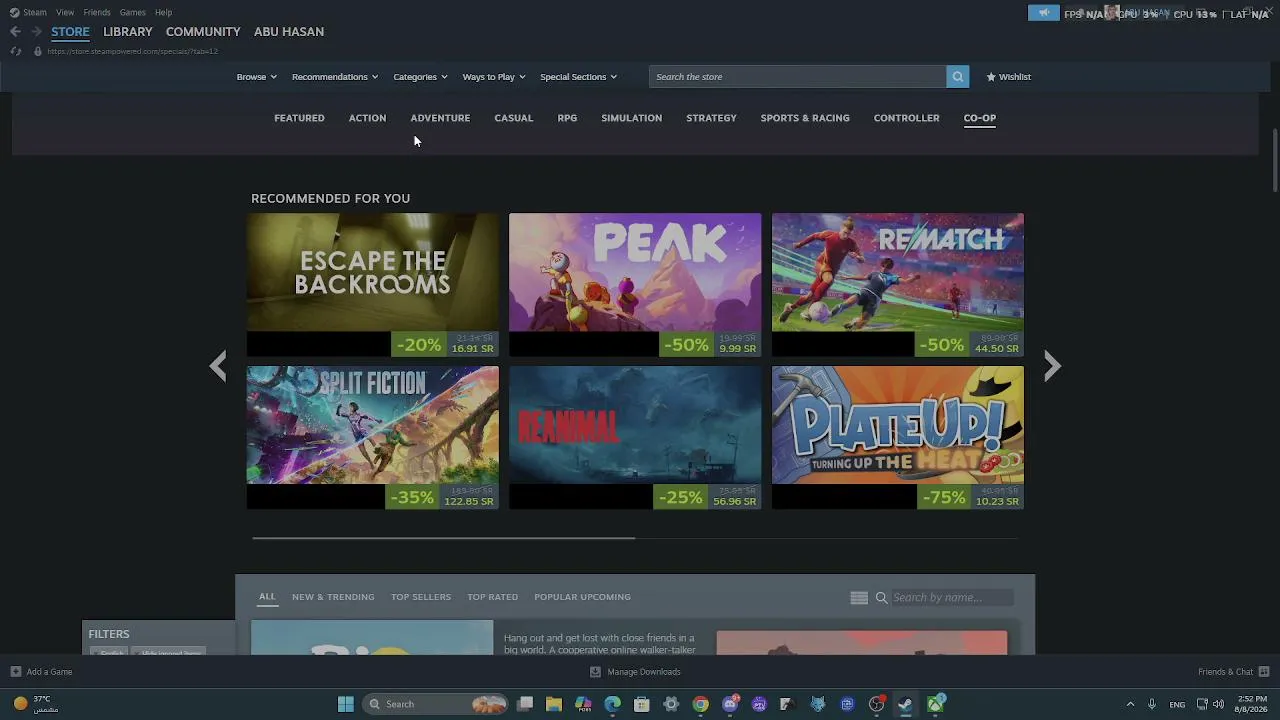Open the PEAK game card
The width and height of the screenshot is (1280, 720).
click(x=635, y=285)
